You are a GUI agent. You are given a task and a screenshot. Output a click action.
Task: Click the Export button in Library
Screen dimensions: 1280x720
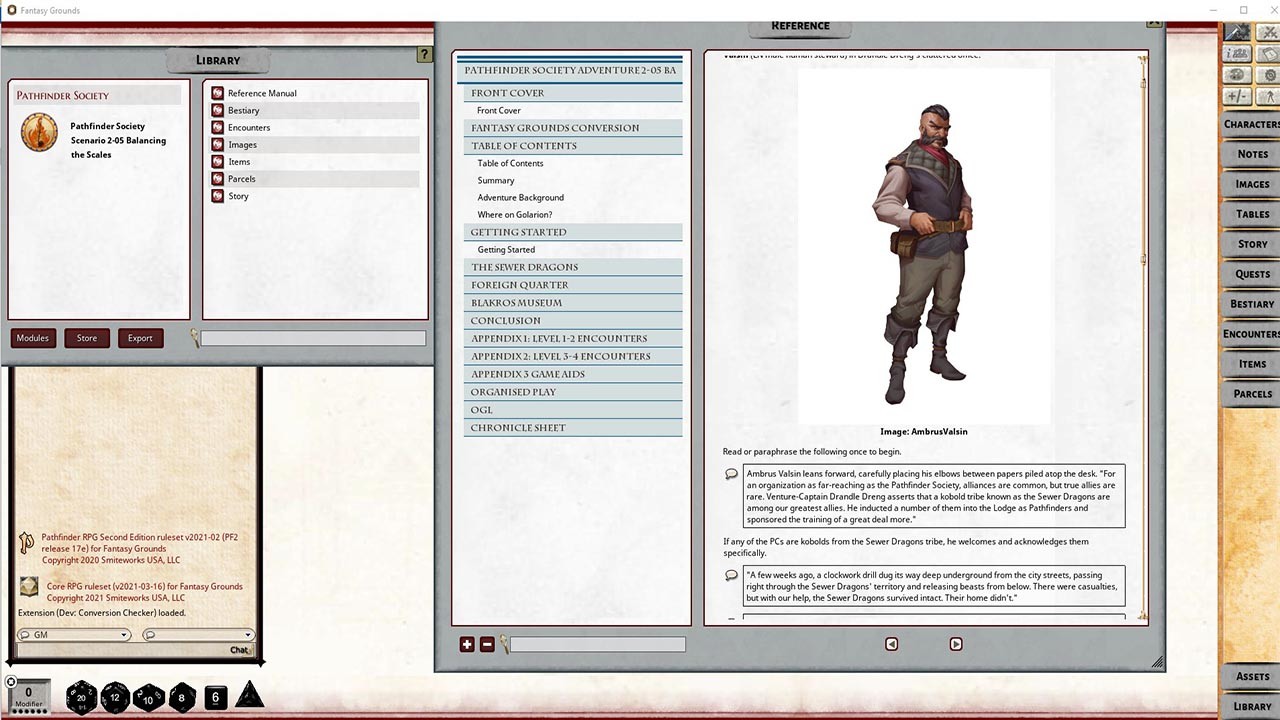[139, 338]
